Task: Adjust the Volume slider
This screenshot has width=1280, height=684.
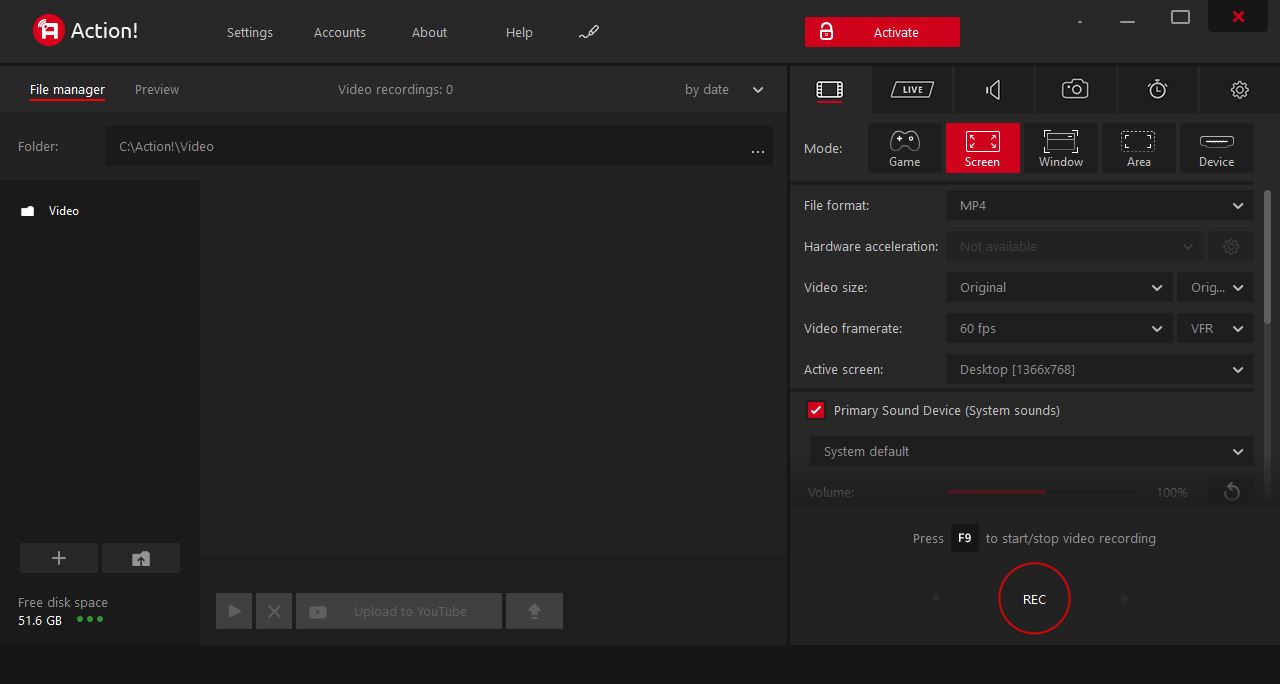Action: click(1043, 492)
